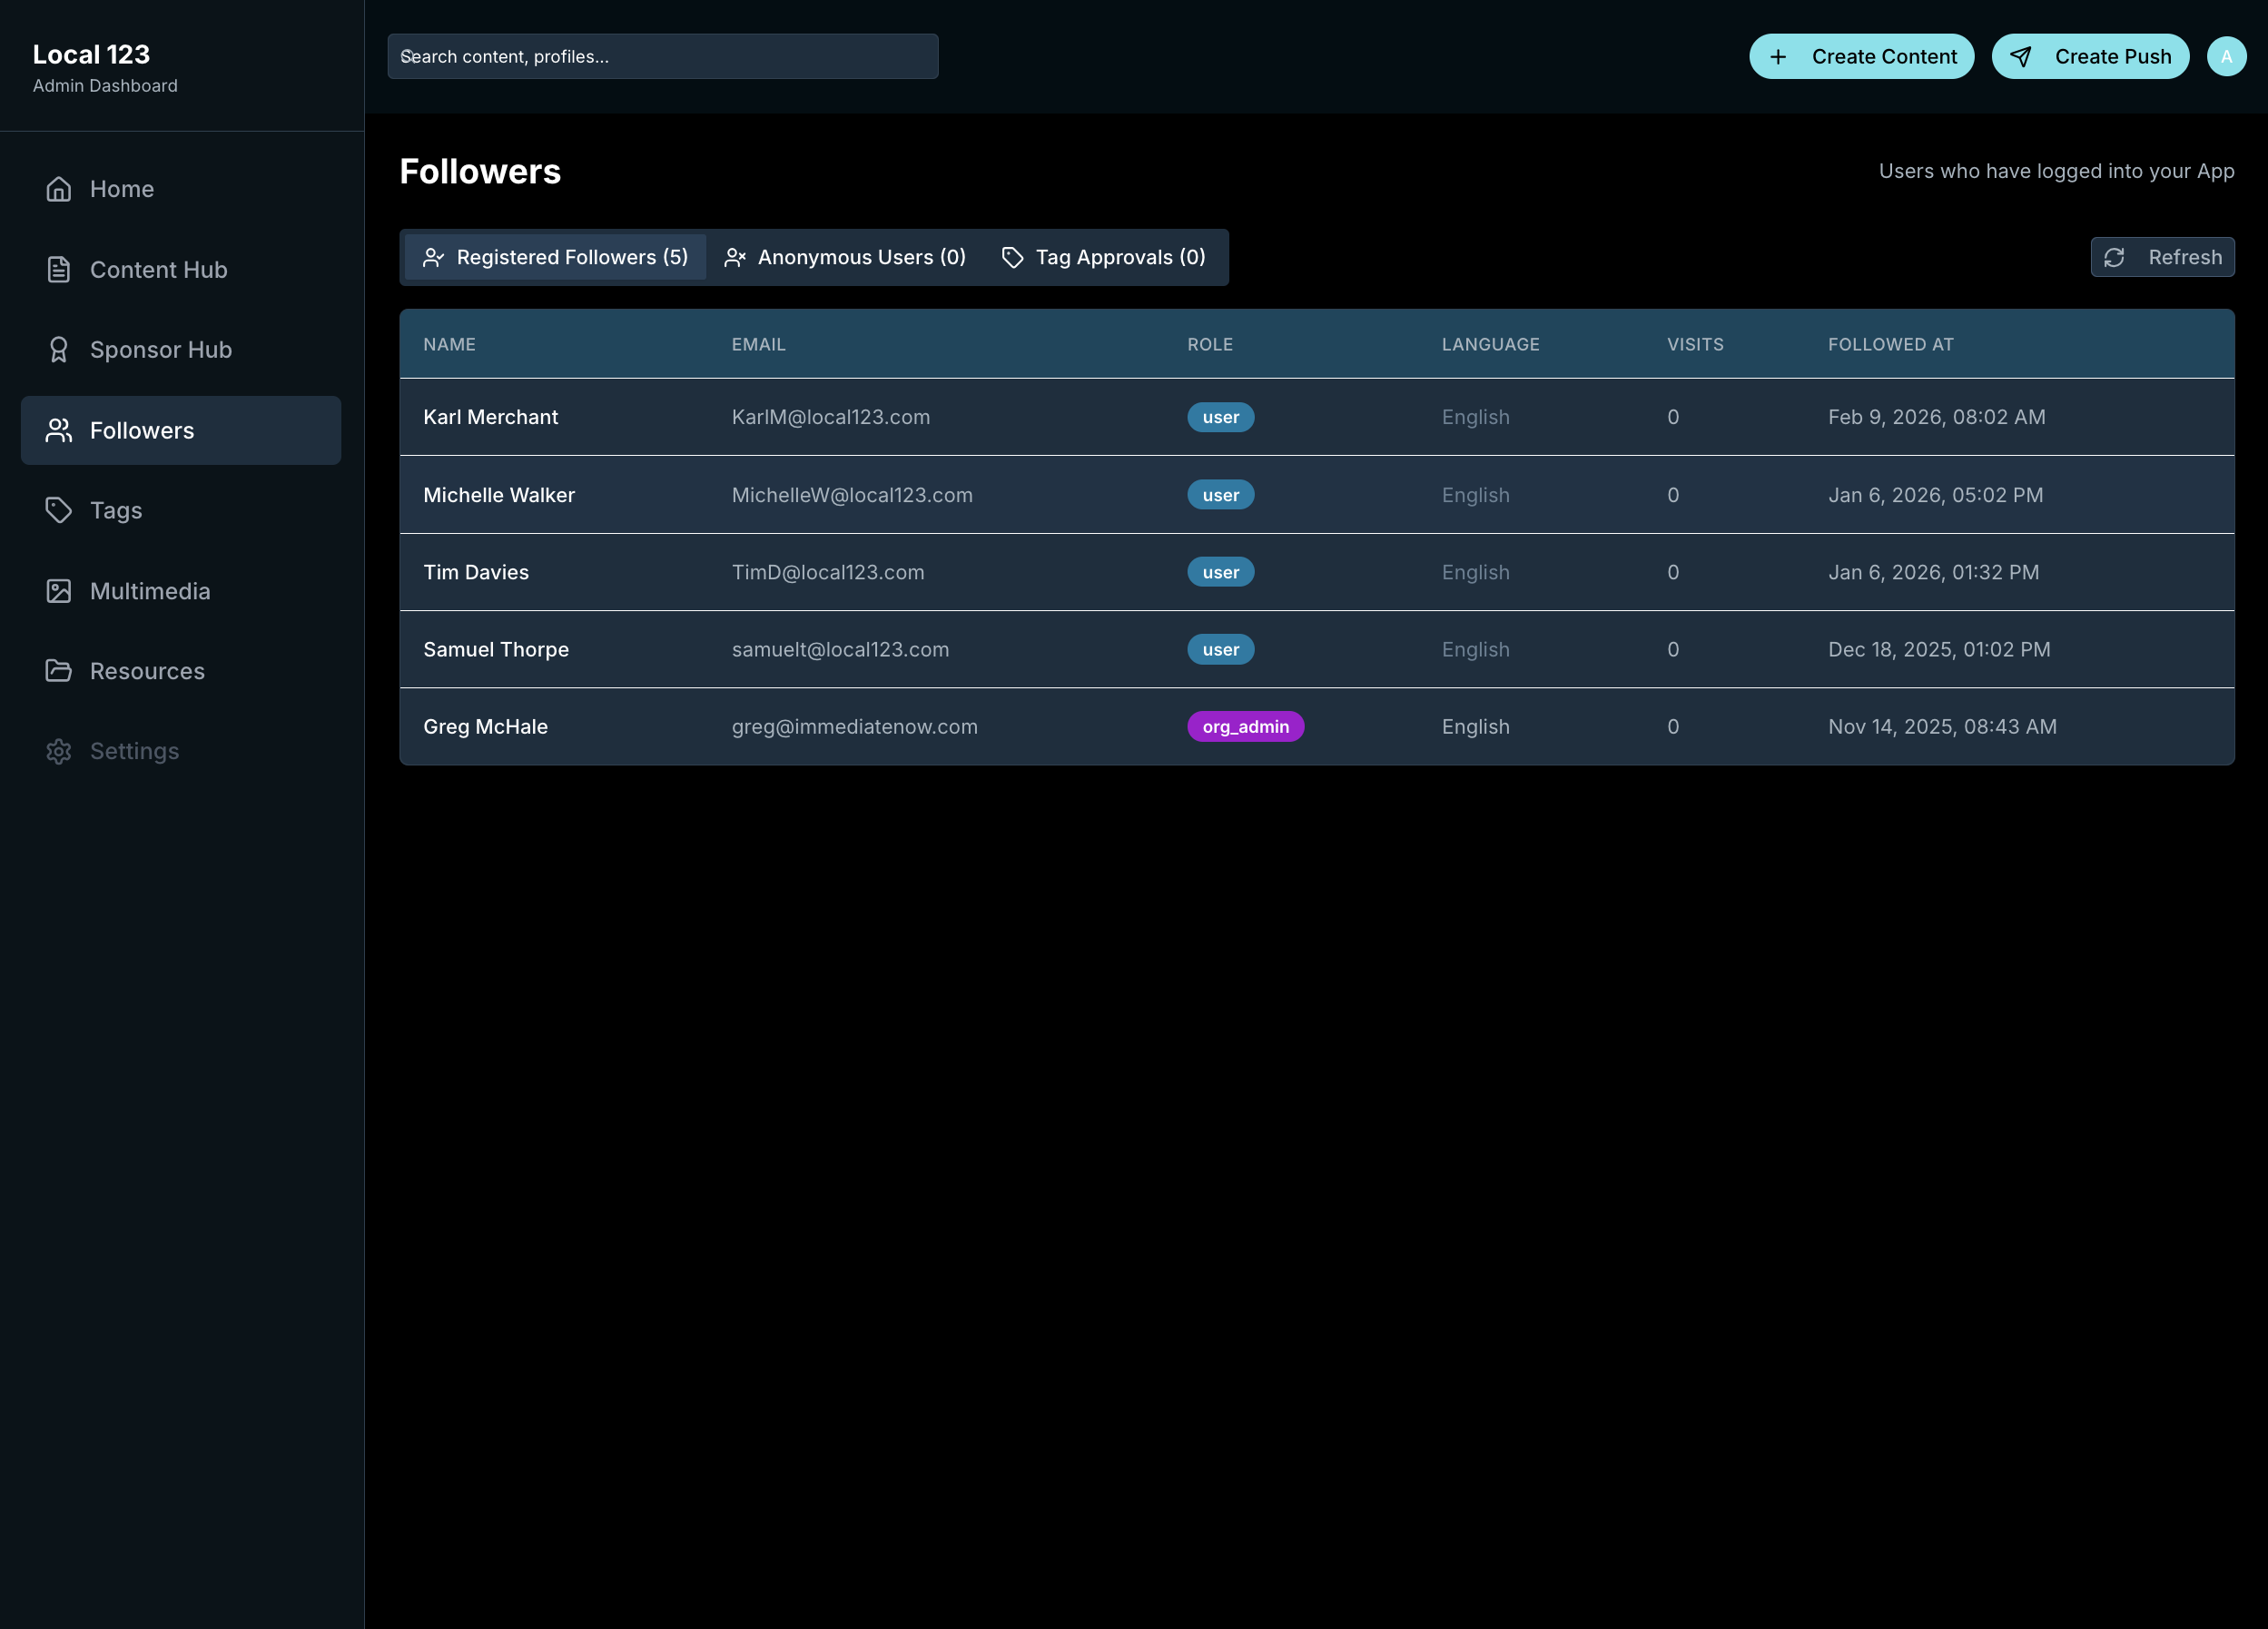The height and width of the screenshot is (1629, 2268).
Task: Click the date Jan 6, 2026, 01:32 PM
Action: [1933, 572]
